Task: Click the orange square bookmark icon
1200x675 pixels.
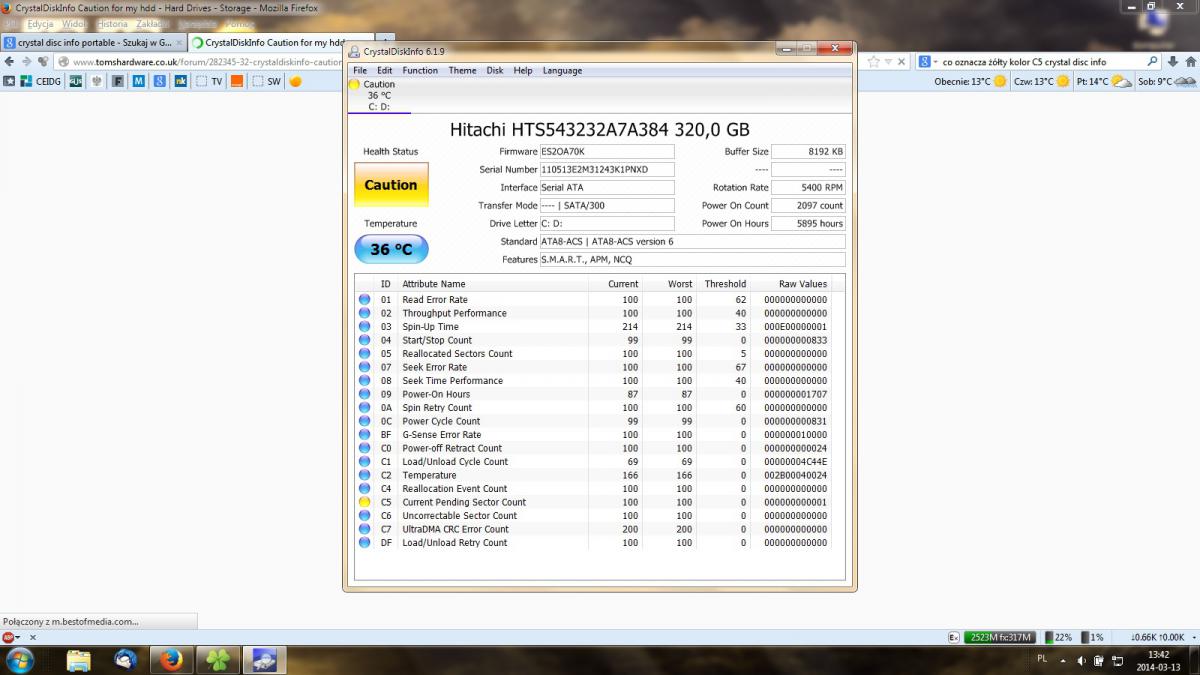Action: tap(237, 82)
